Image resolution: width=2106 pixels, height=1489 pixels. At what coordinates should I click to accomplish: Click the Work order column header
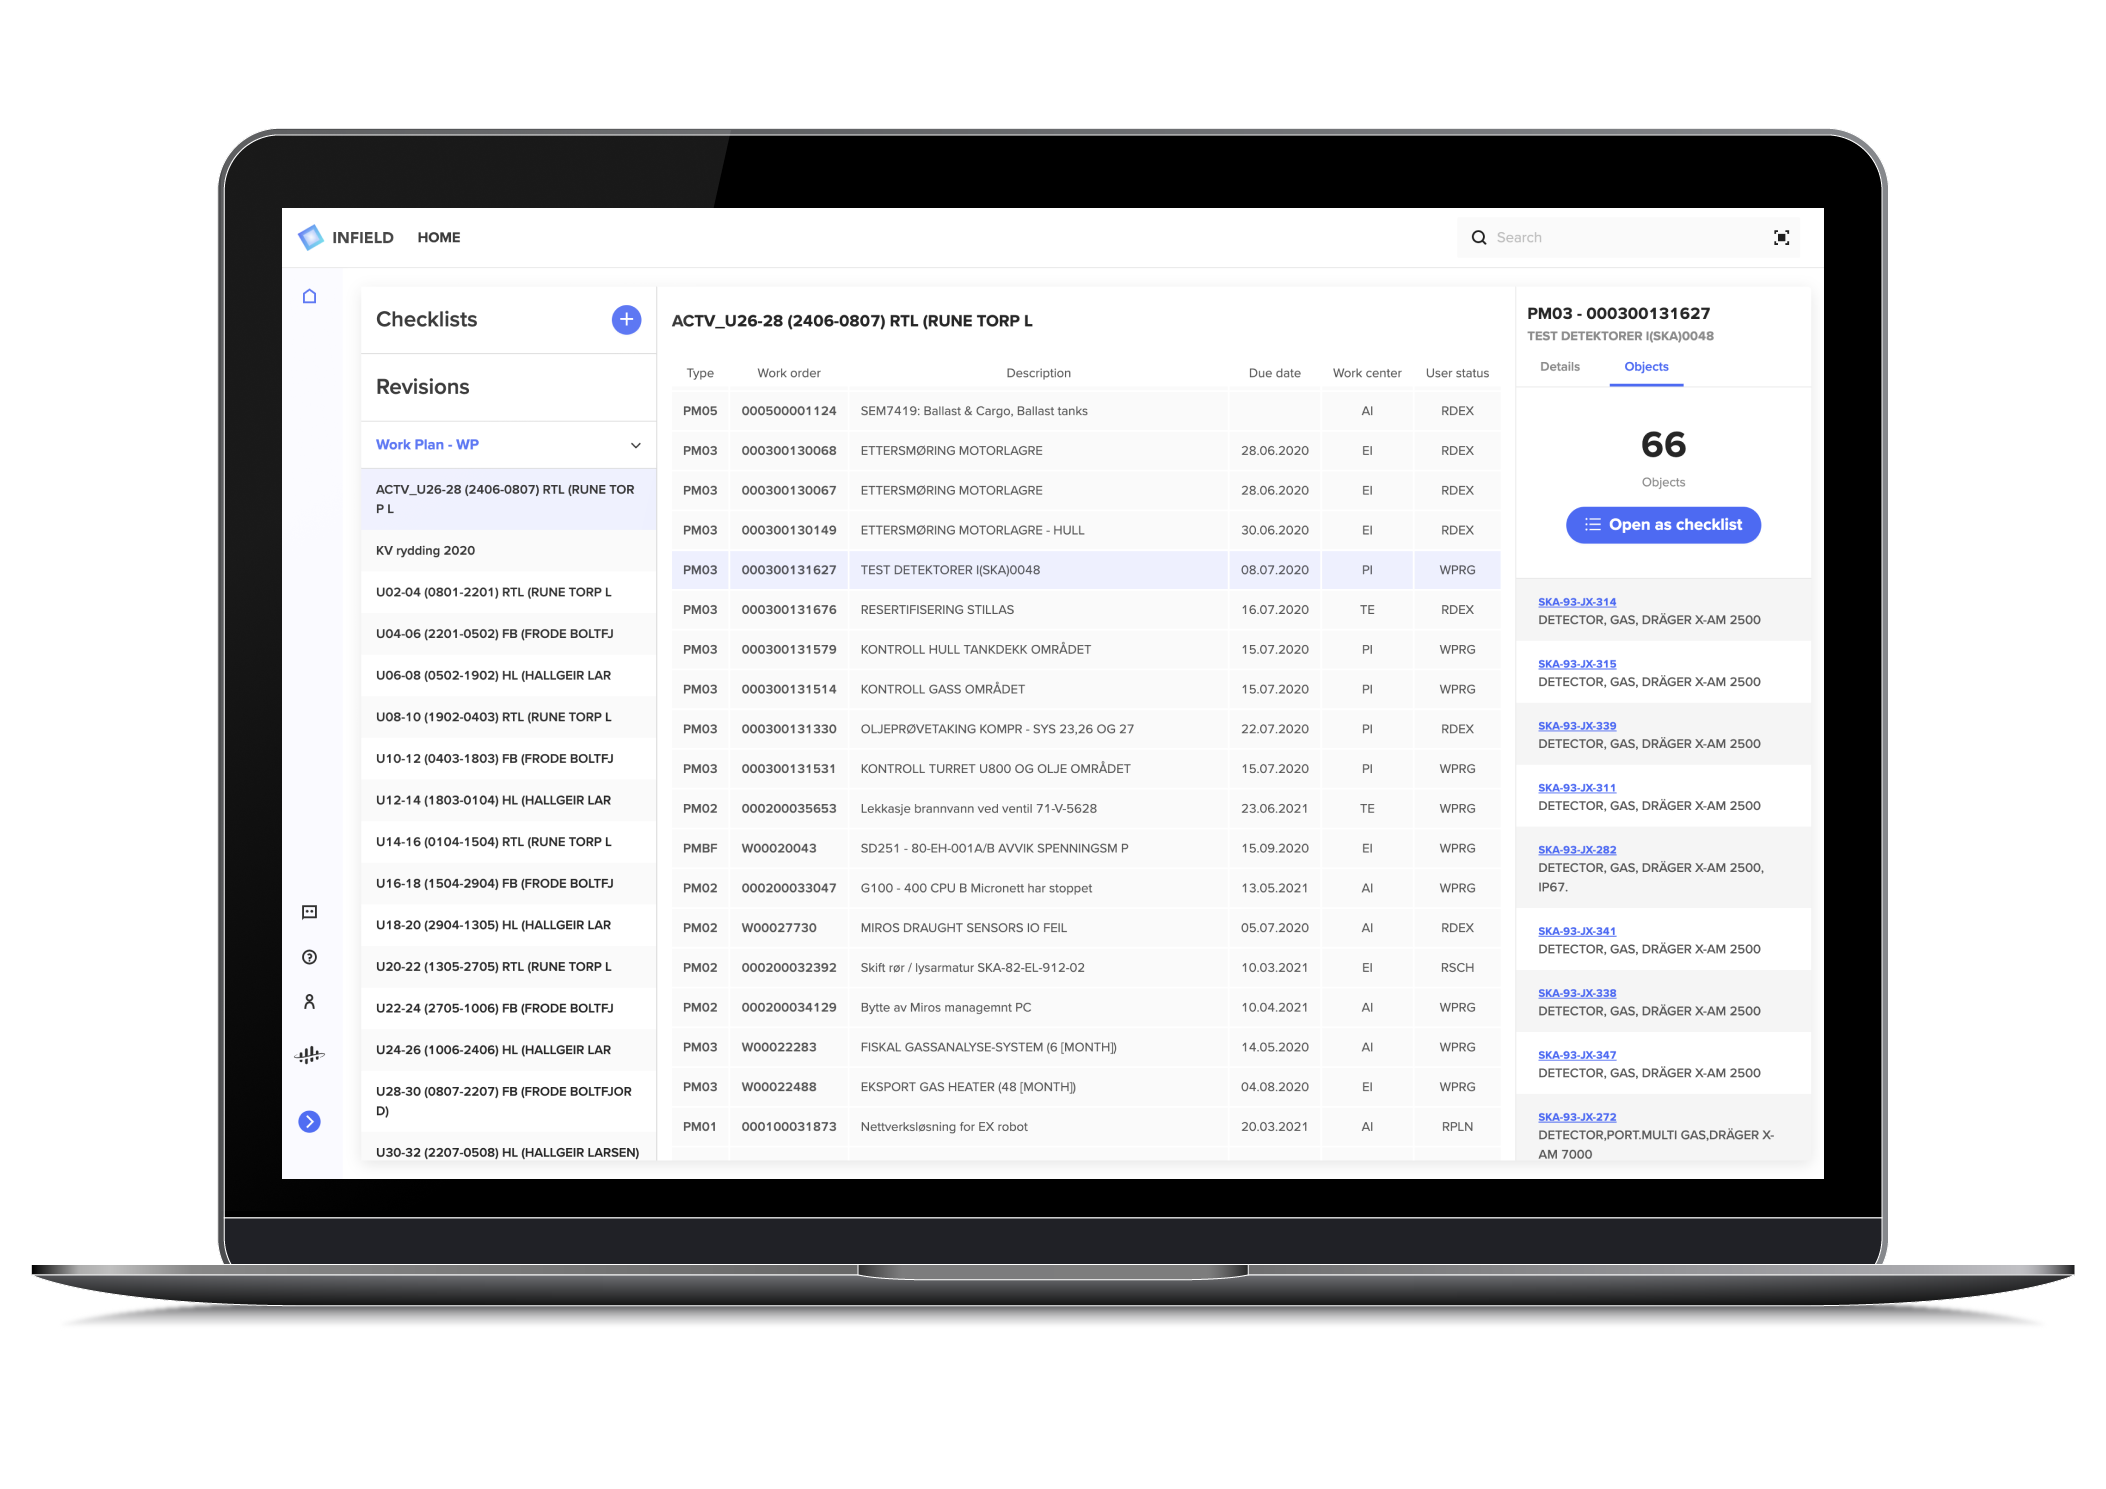[788, 373]
